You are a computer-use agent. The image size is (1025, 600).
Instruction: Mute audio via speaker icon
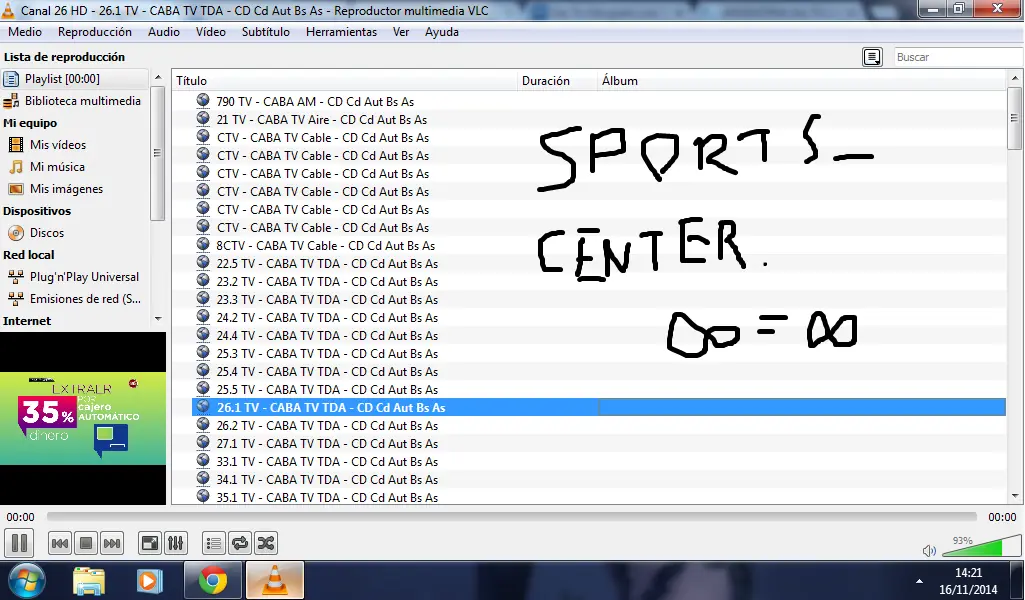click(929, 550)
